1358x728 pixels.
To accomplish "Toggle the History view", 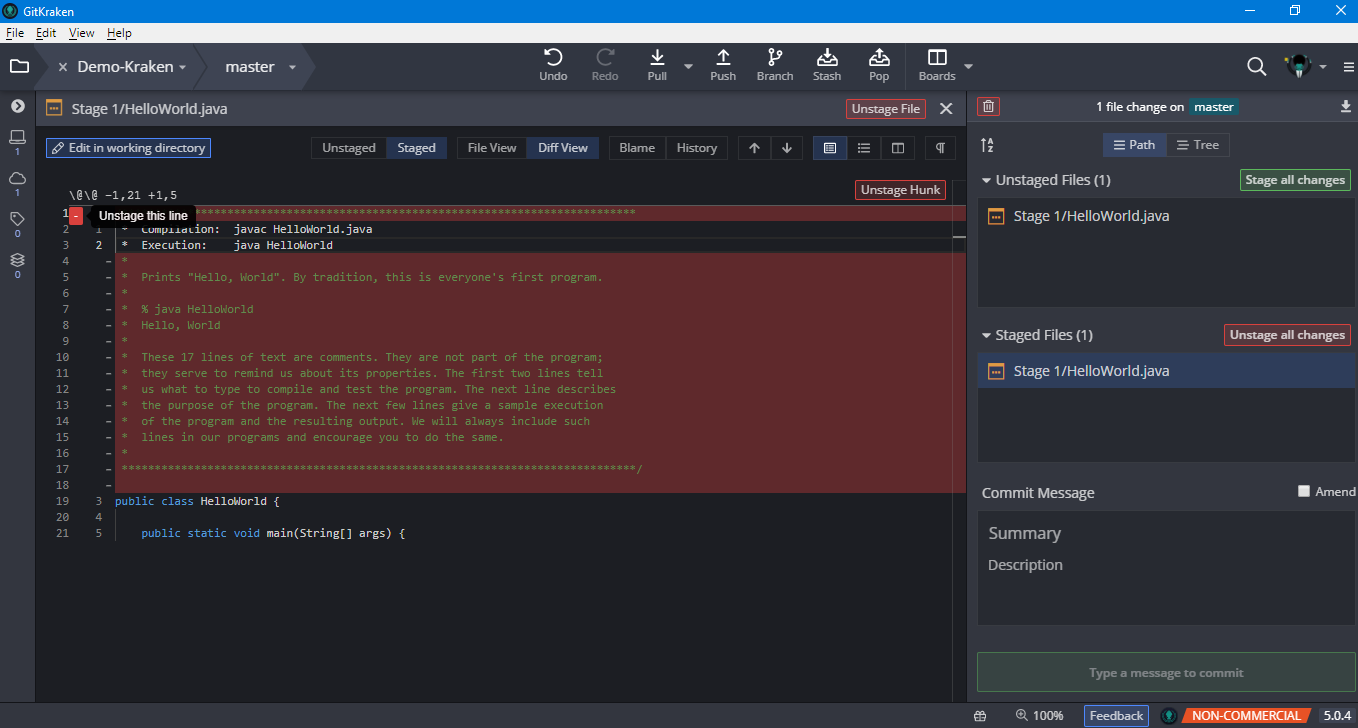I will (x=697, y=148).
